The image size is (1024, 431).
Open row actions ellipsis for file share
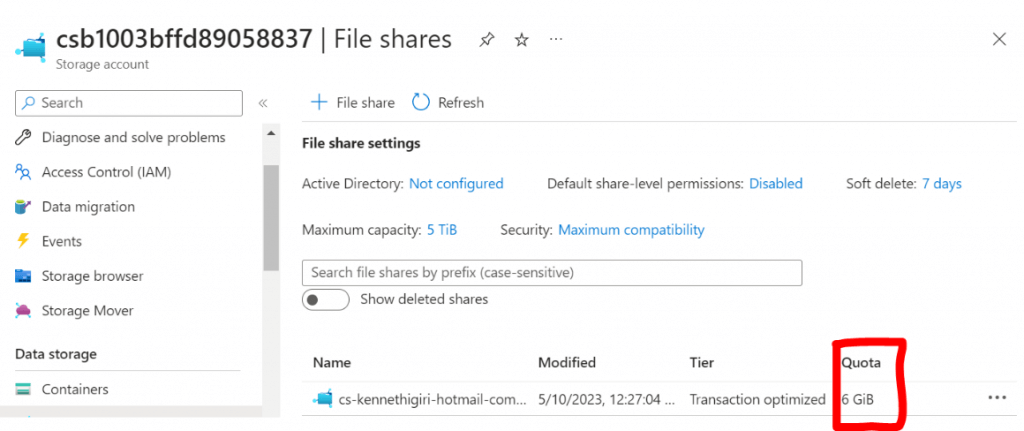[x=996, y=398]
